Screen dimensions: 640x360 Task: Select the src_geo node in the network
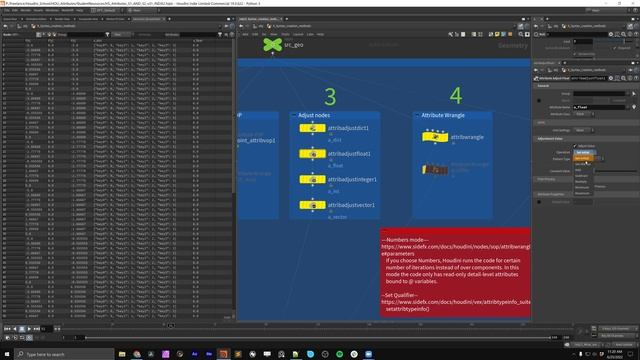[272, 45]
